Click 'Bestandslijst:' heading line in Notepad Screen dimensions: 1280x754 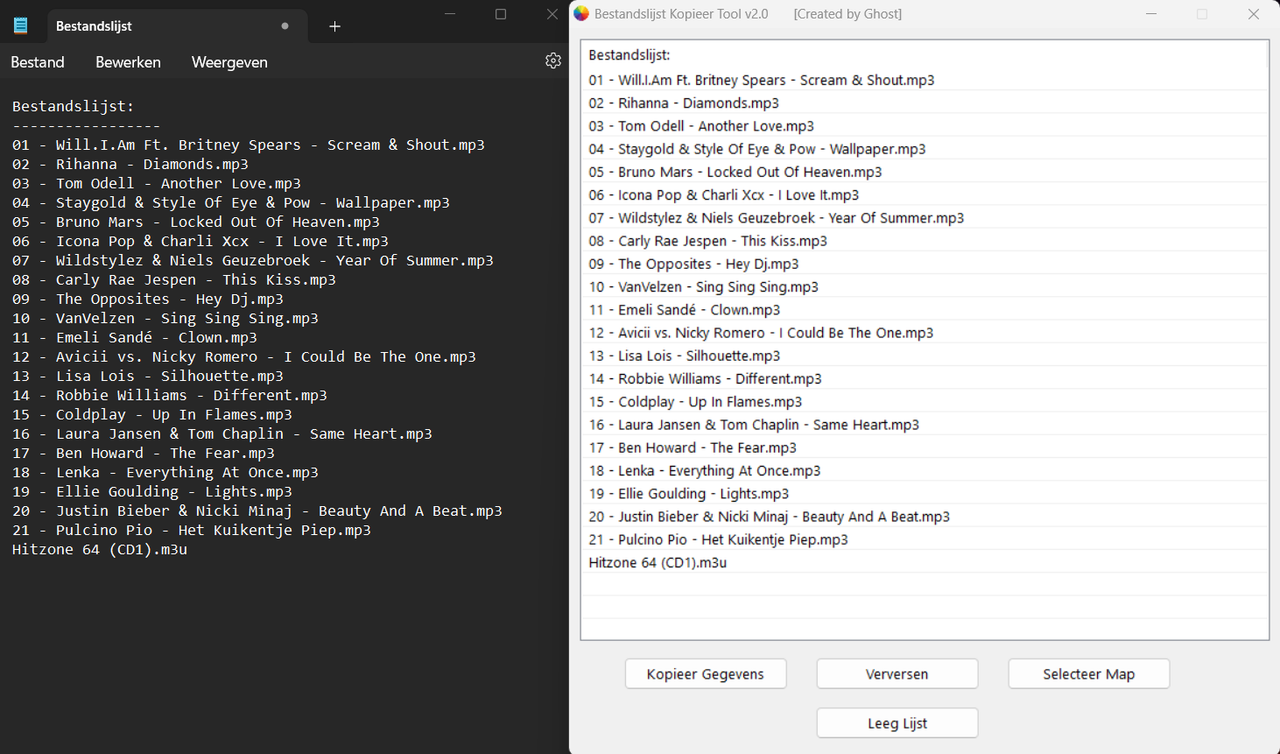tap(73, 106)
